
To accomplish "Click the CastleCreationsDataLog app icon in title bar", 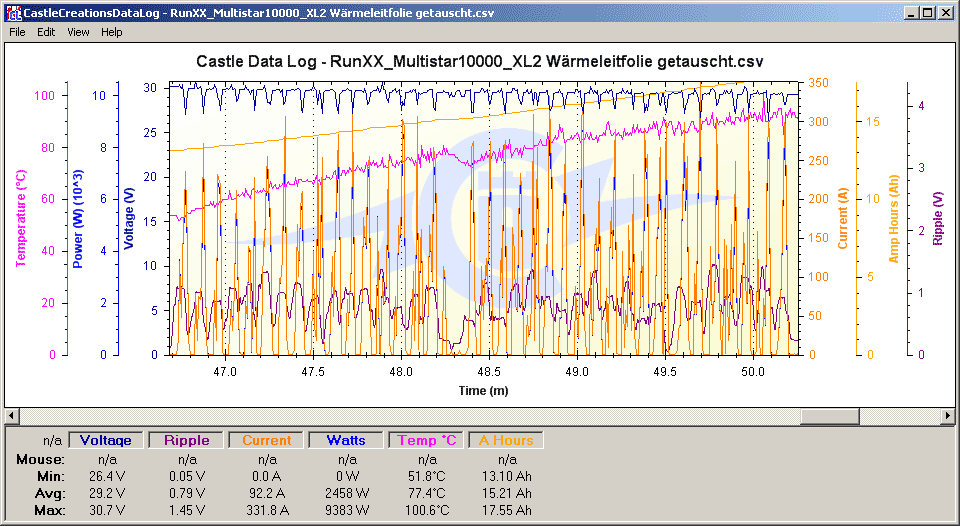I will click(13, 12).
